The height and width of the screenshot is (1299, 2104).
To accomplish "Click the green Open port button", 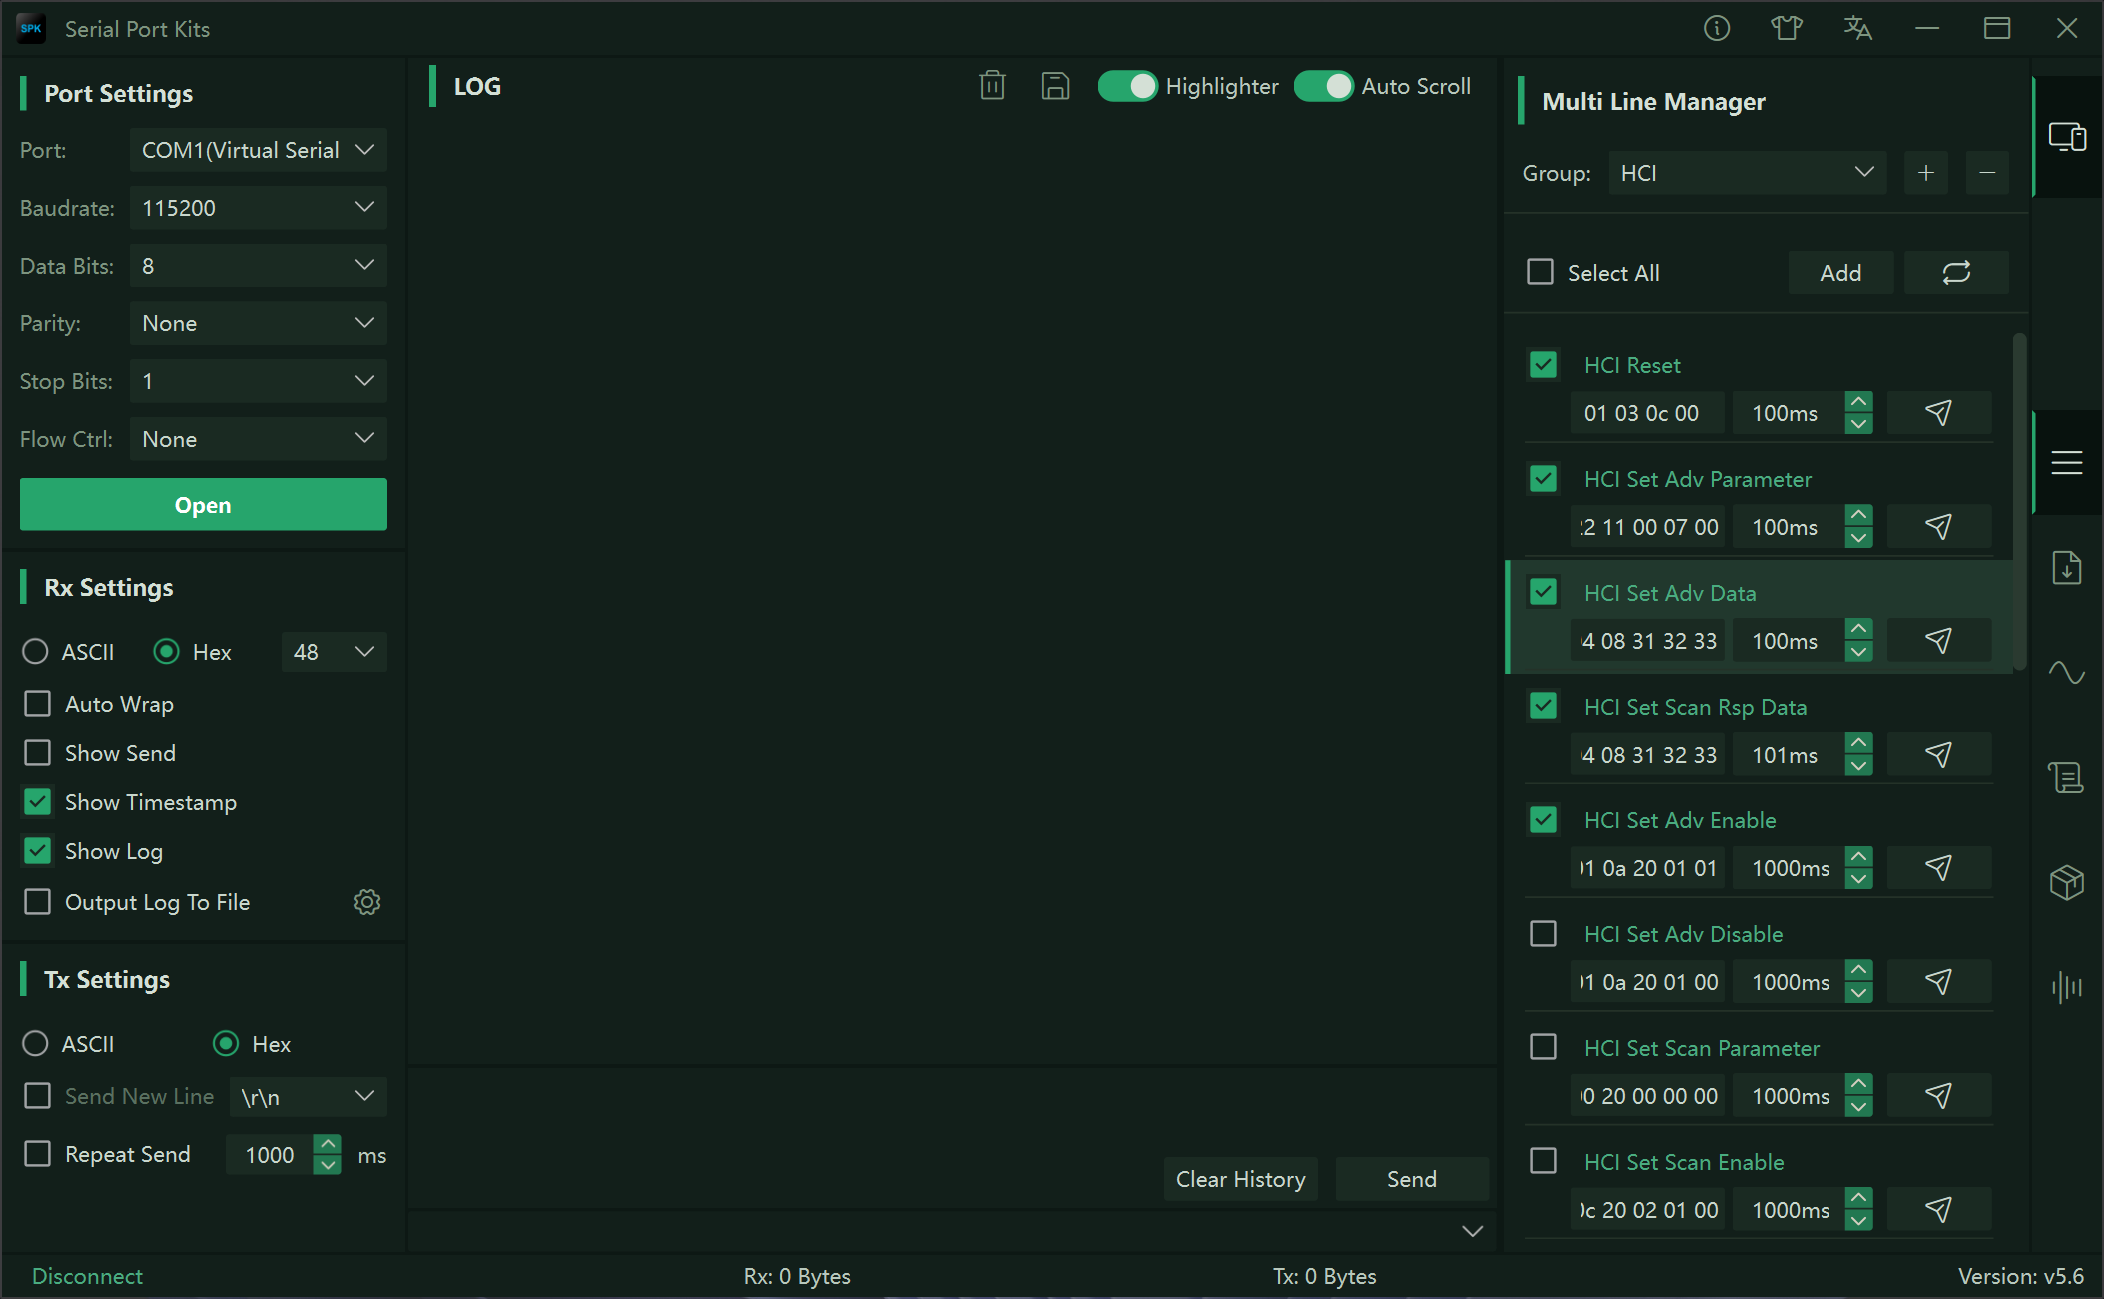I will (x=203, y=505).
